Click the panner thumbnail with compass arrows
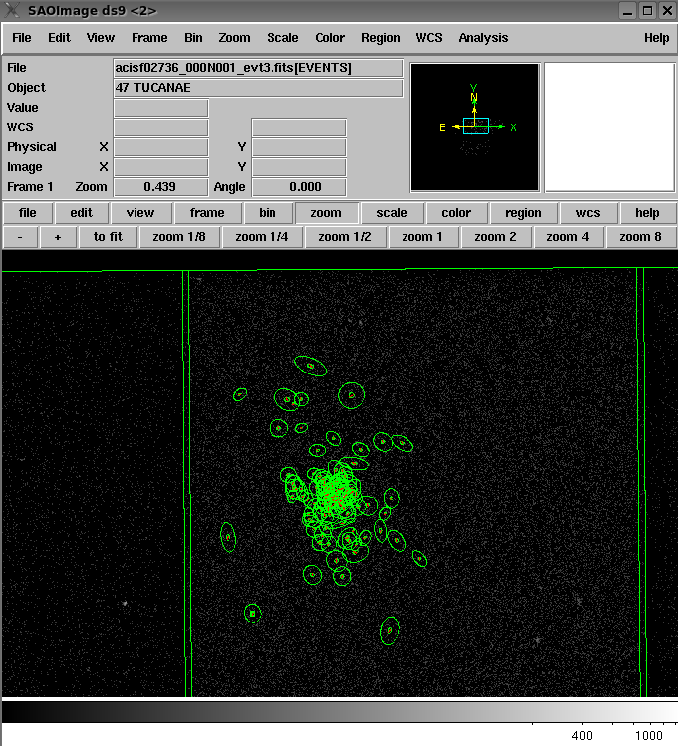The image size is (678, 746). click(475, 127)
